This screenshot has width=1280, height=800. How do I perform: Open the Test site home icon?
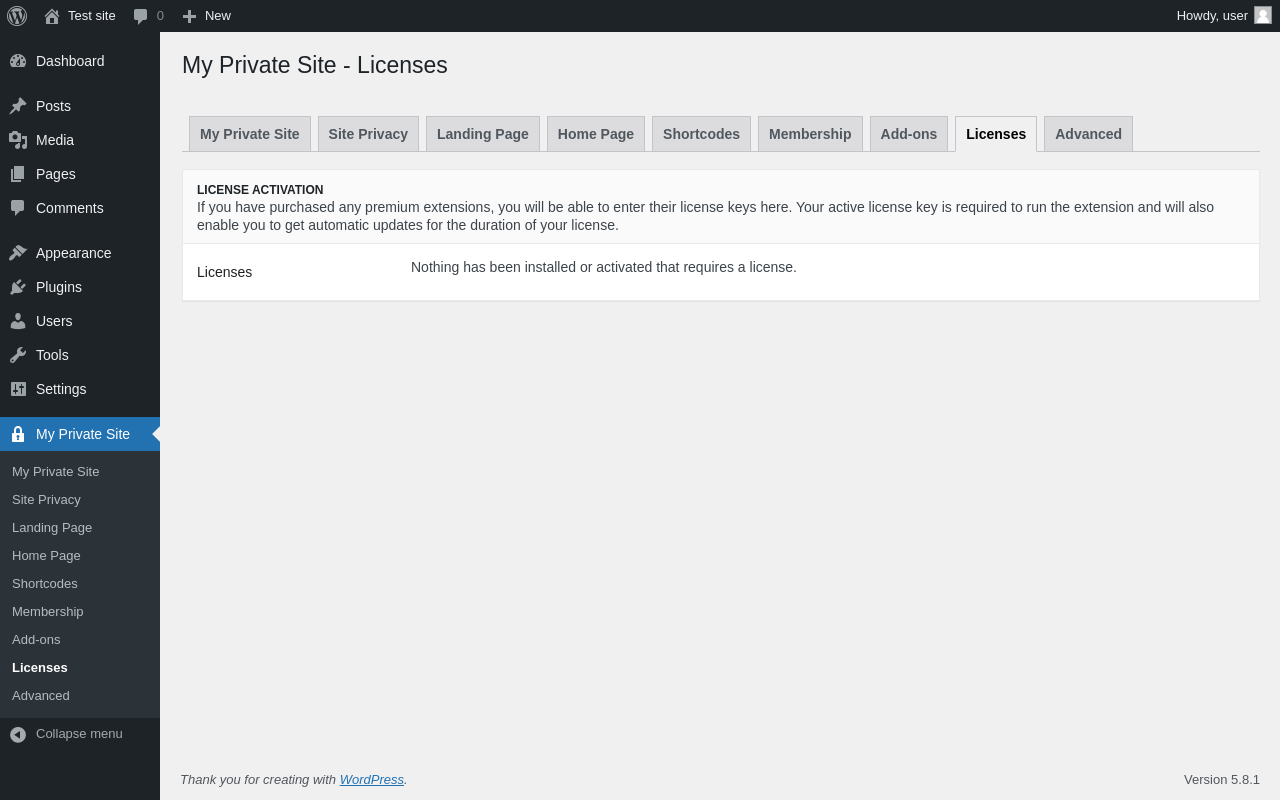[x=52, y=16]
